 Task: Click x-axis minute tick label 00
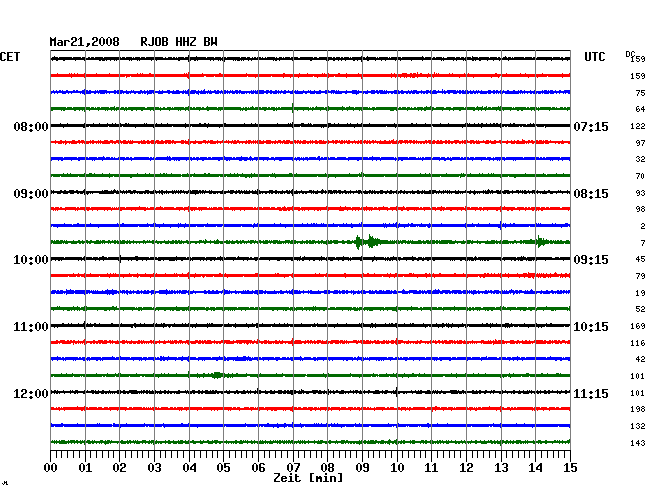click(x=51, y=468)
